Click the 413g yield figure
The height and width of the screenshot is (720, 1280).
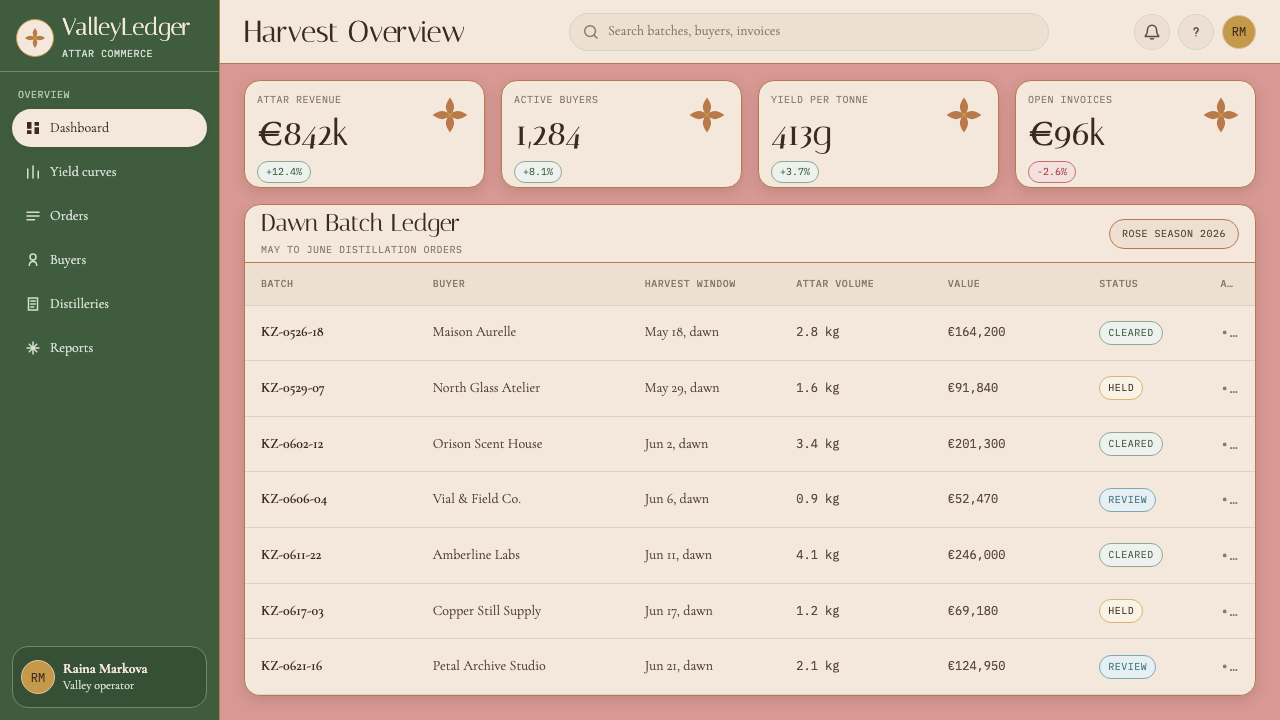click(801, 135)
